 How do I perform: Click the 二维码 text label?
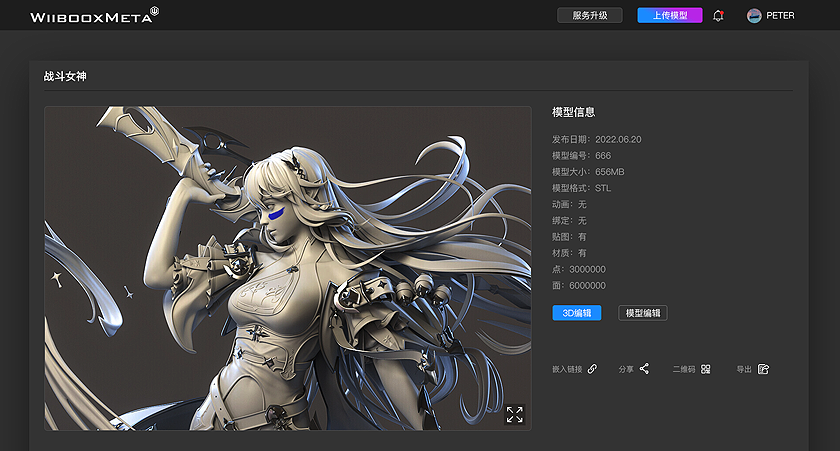tap(683, 369)
